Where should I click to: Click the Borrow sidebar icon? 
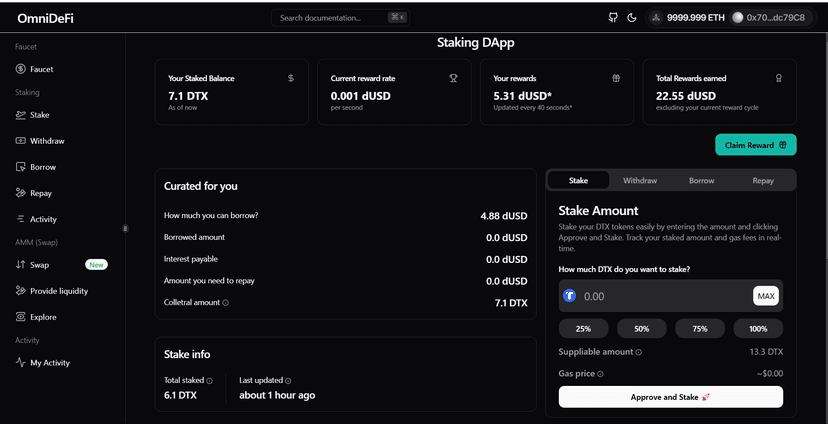pos(21,167)
